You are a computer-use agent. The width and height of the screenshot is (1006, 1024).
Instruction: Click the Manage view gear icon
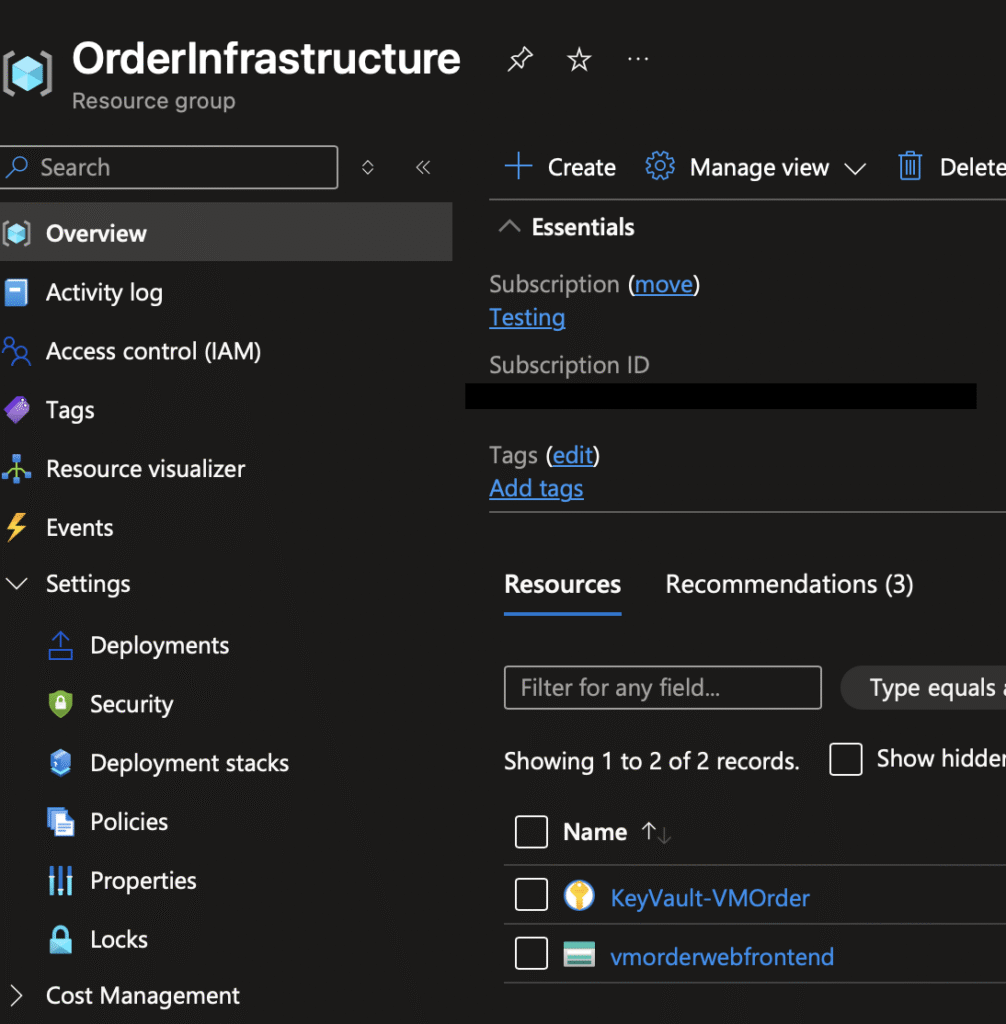660,166
